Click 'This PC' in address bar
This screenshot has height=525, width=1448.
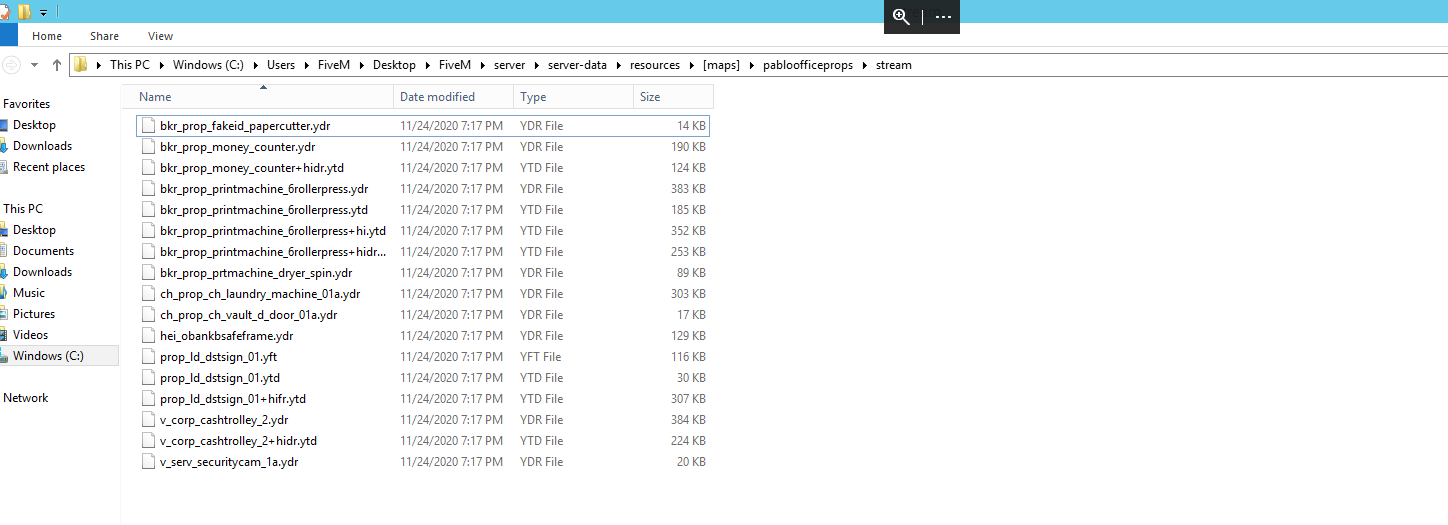tap(130, 65)
